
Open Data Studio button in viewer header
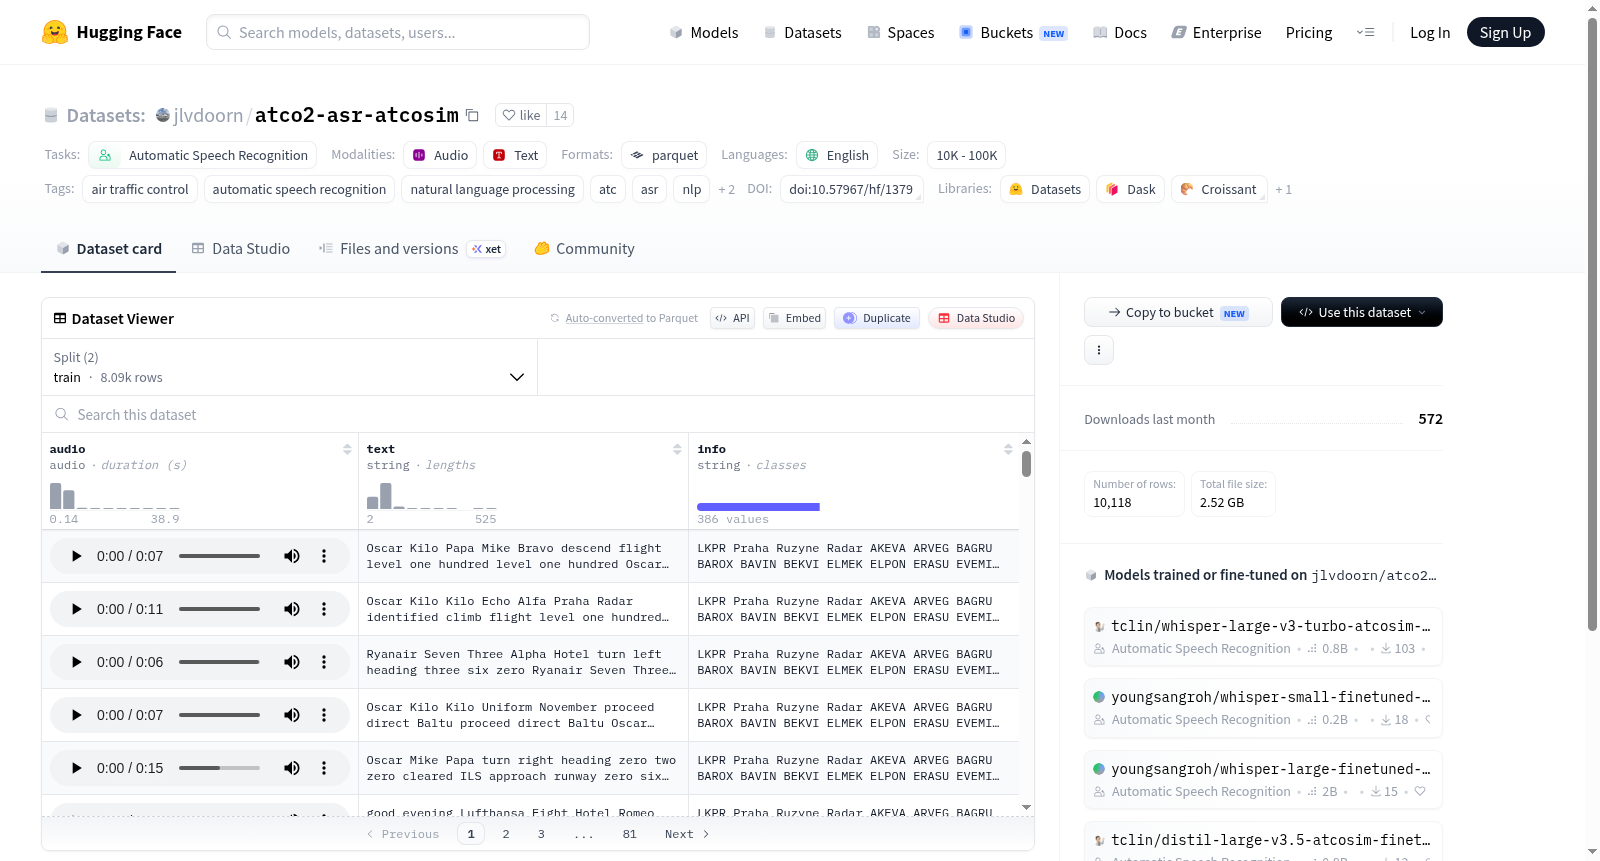click(x=976, y=318)
